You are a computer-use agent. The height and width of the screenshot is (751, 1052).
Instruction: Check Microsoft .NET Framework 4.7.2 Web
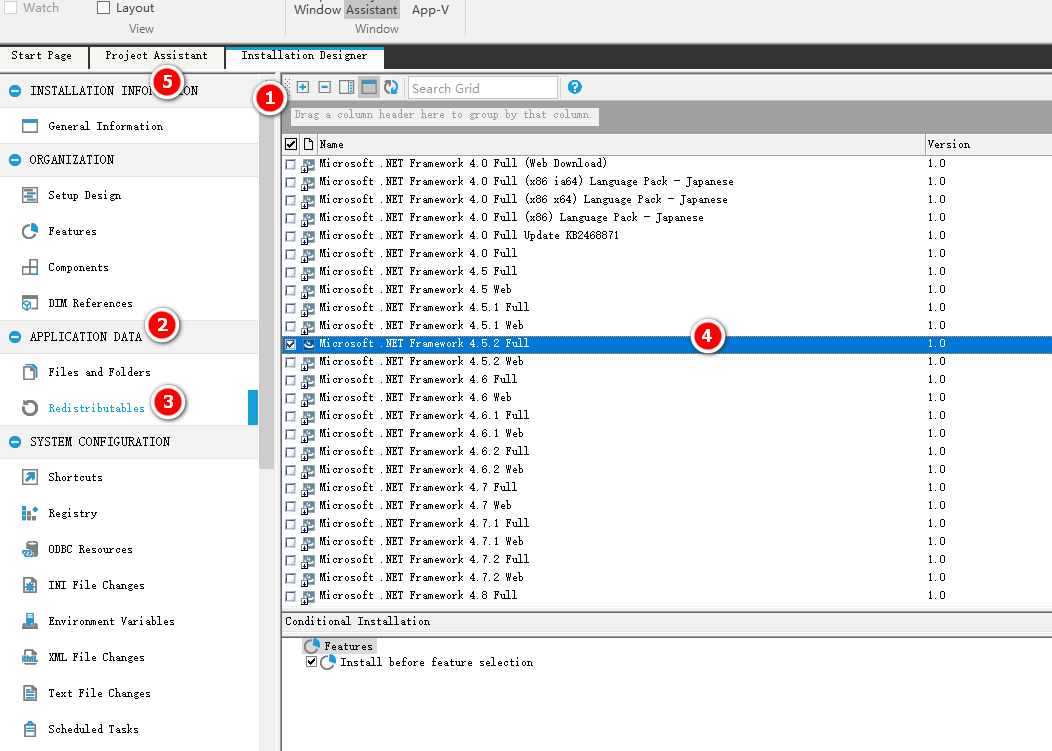[291, 578]
